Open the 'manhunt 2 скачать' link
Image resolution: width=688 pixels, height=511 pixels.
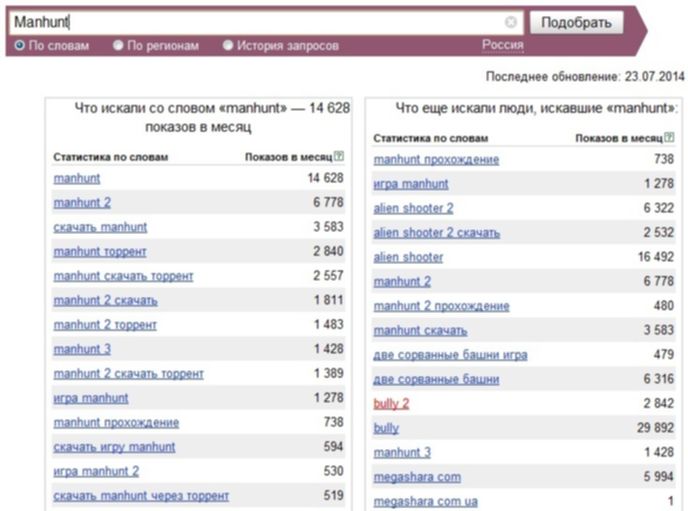click(x=105, y=300)
